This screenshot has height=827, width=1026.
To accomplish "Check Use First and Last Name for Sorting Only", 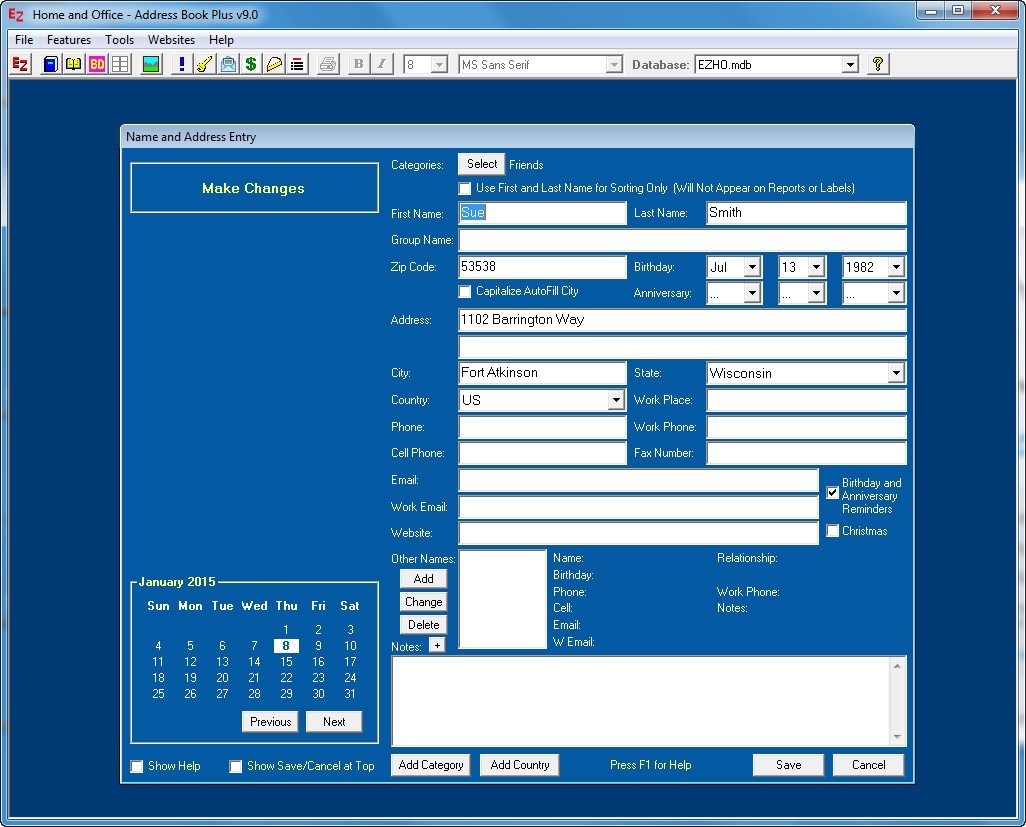I will pos(465,188).
